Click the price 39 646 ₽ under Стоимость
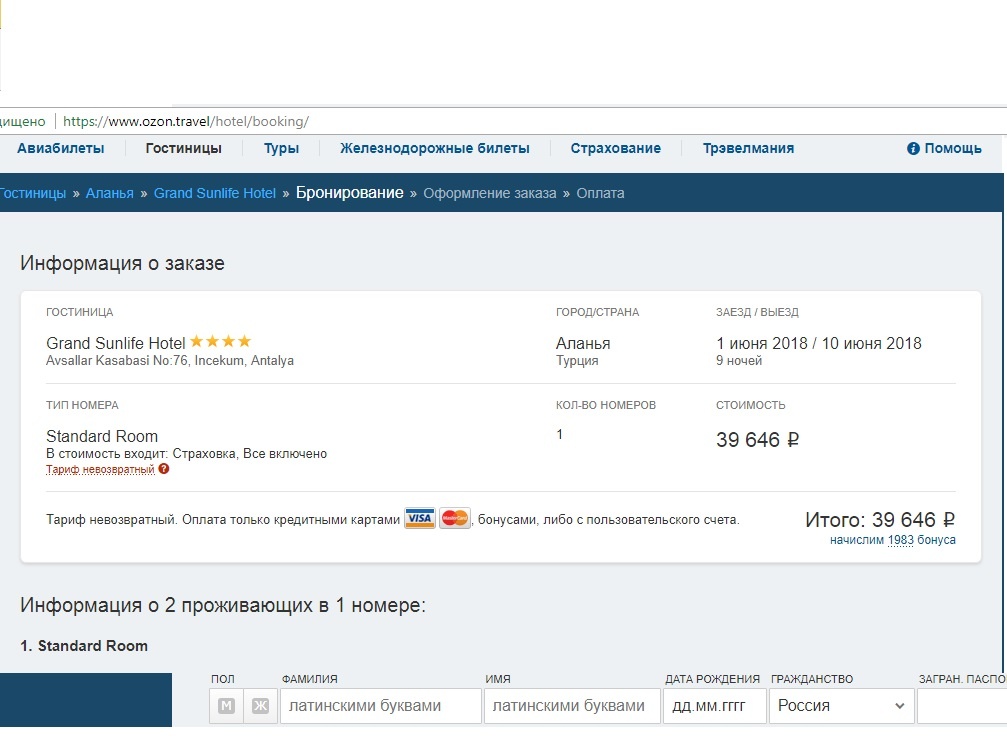 point(758,440)
